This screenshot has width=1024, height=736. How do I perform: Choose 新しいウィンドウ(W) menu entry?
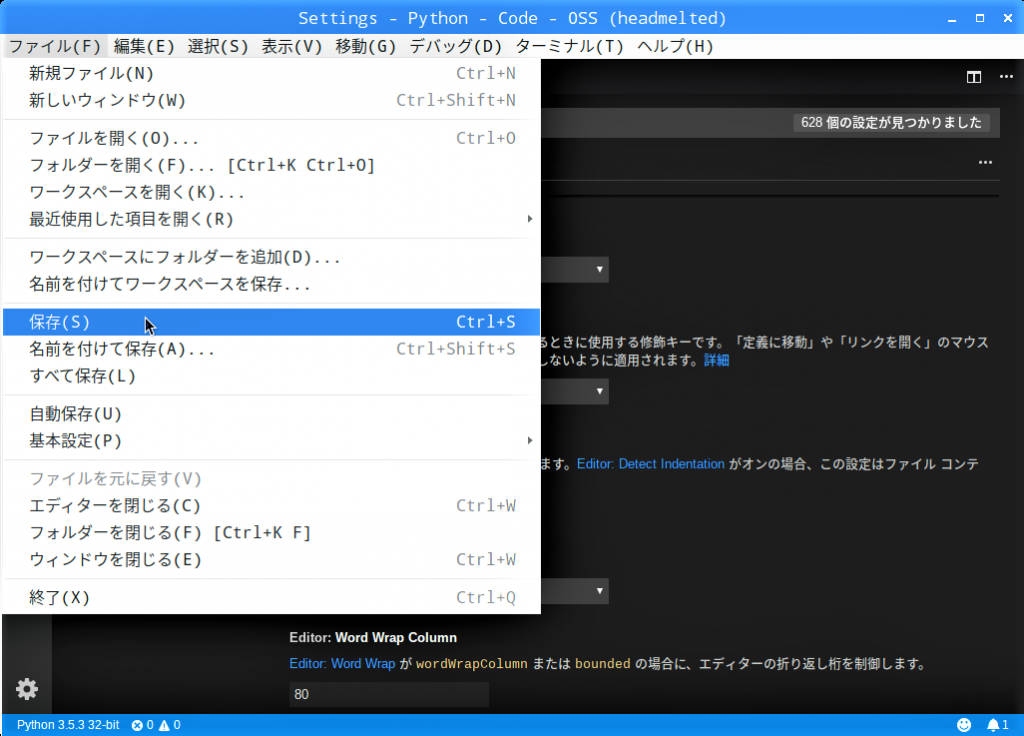(272, 100)
